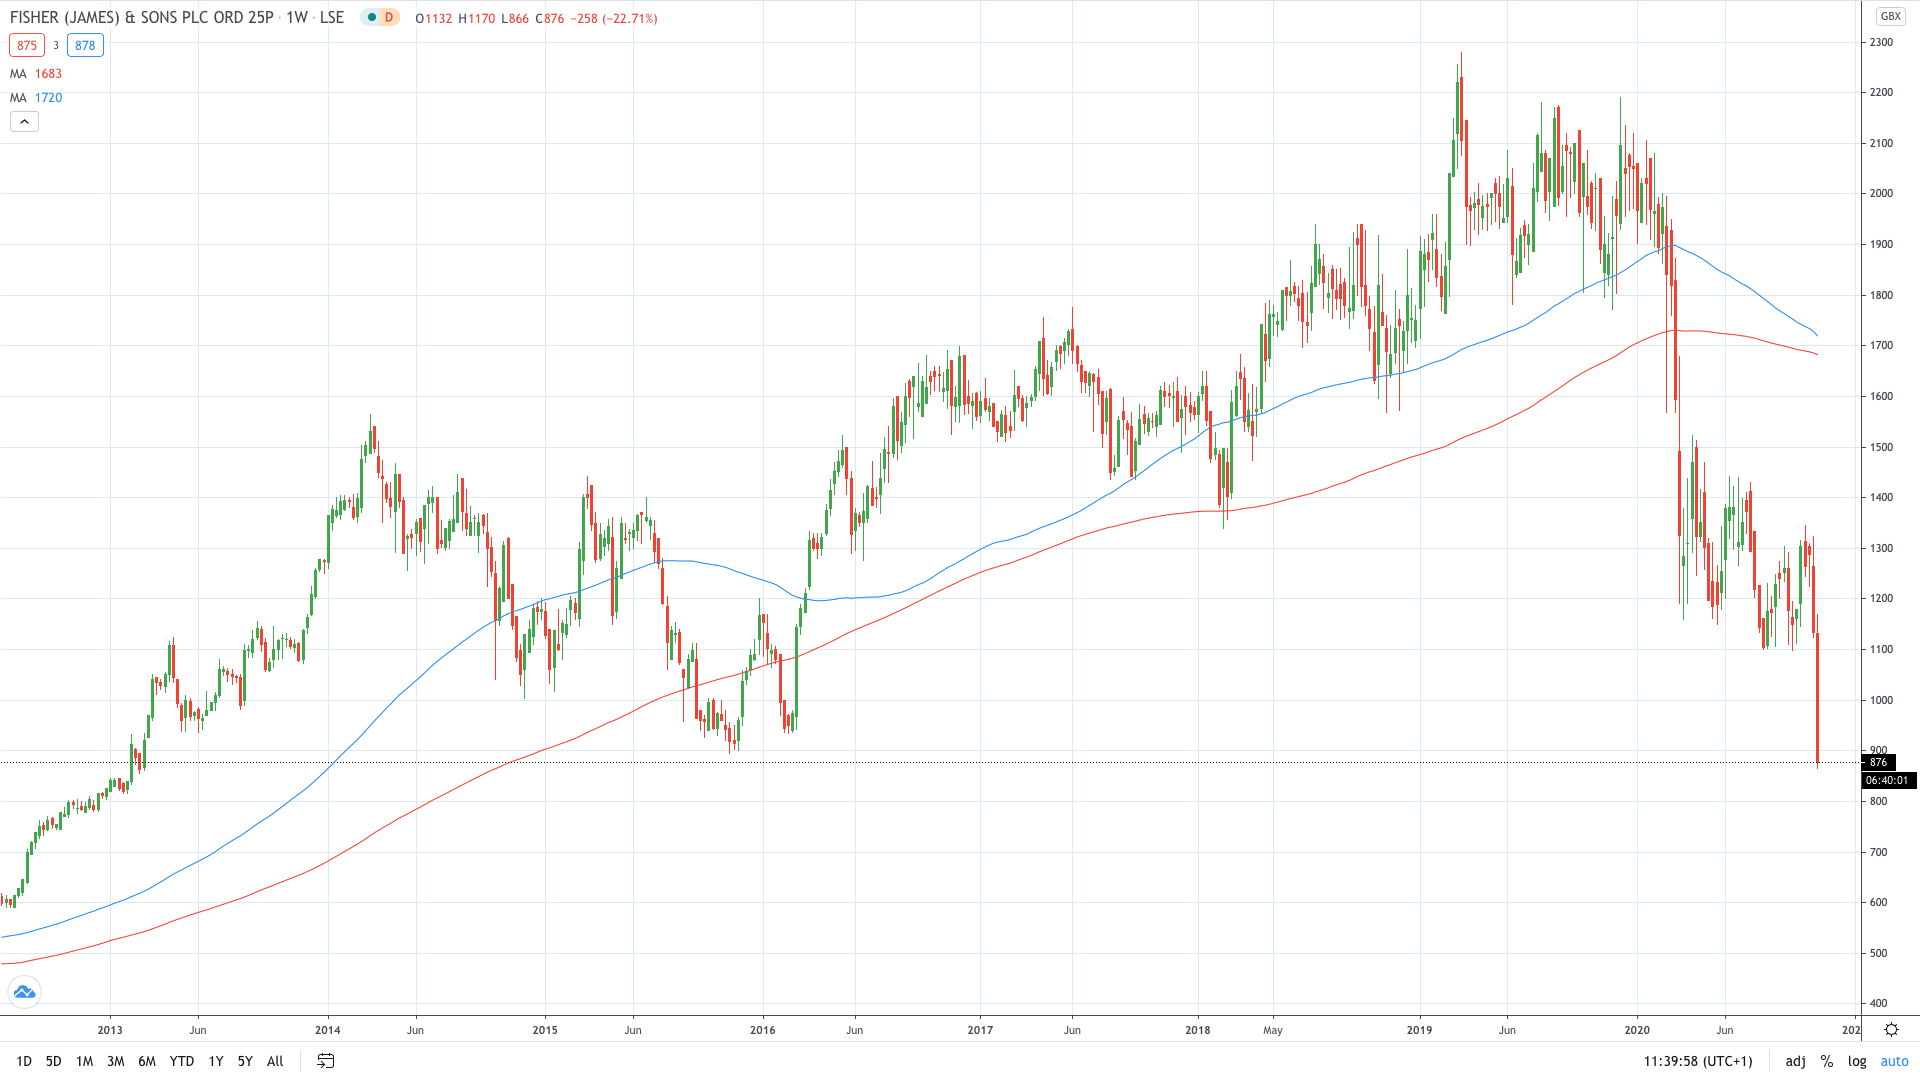This screenshot has width=1920, height=1080.
Task: Click the 2014 time axis label
Action: (x=327, y=1030)
